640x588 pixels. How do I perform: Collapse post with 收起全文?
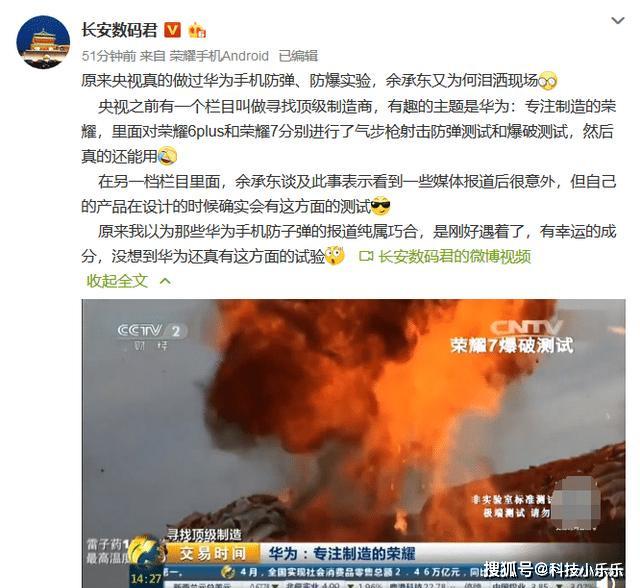(117, 281)
